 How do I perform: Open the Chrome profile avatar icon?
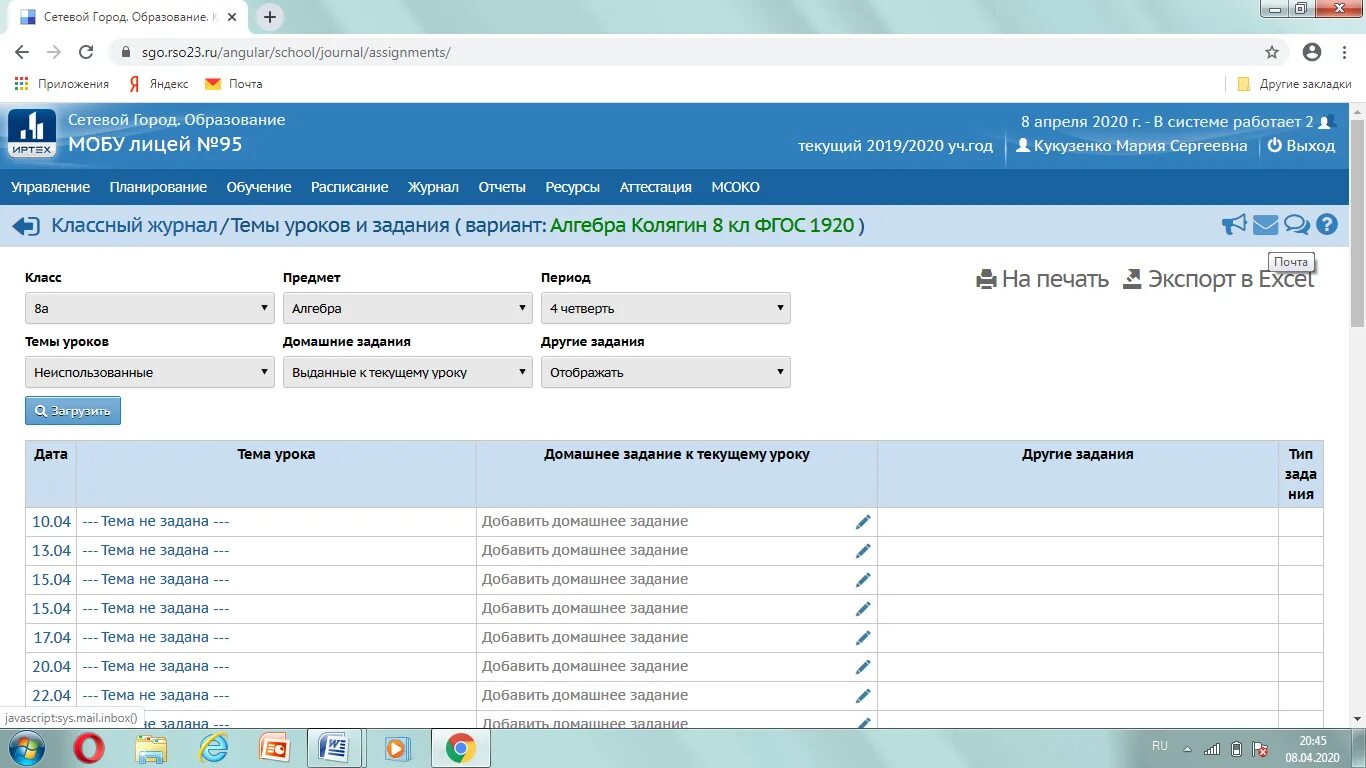click(1312, 52)
